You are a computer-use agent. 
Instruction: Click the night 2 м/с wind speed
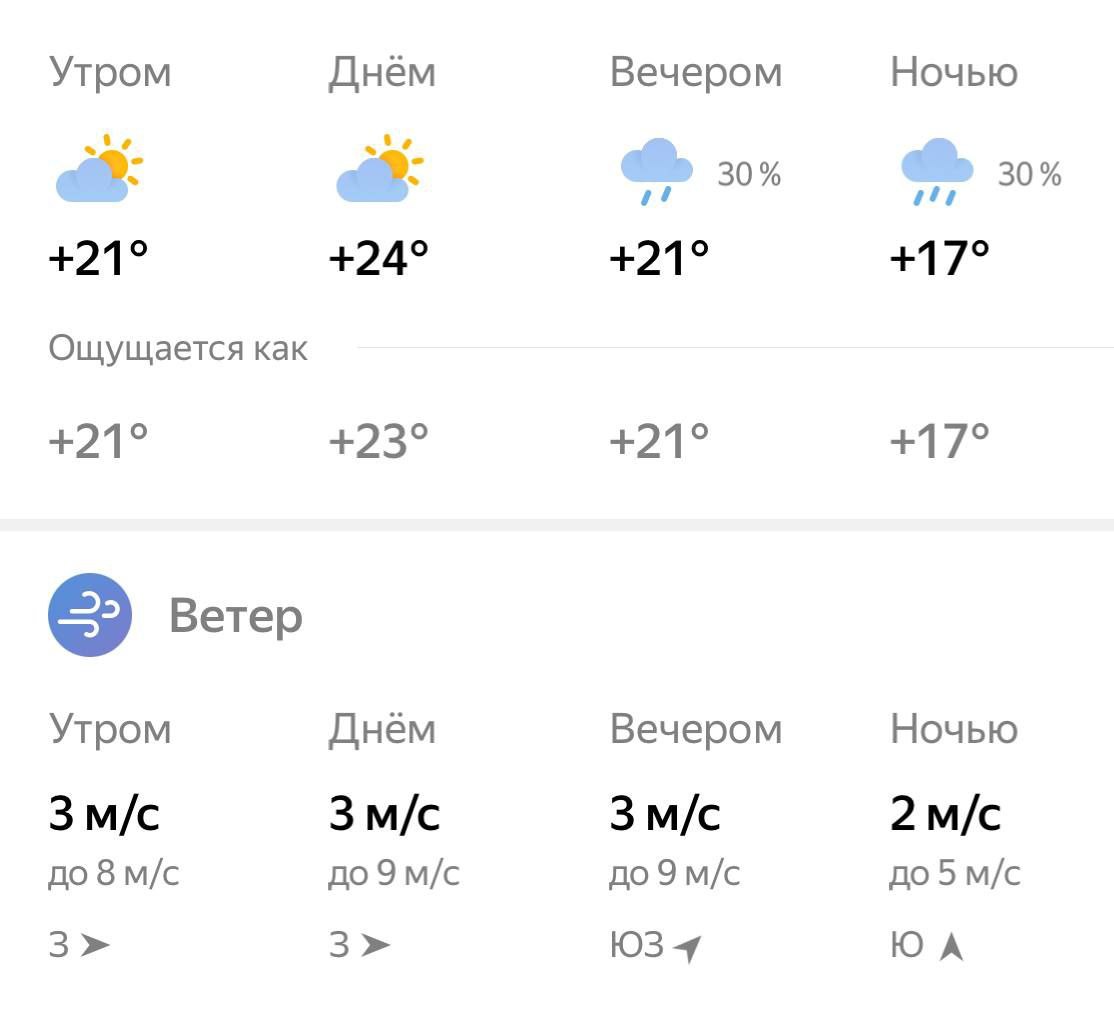click(x=945, y=814)
